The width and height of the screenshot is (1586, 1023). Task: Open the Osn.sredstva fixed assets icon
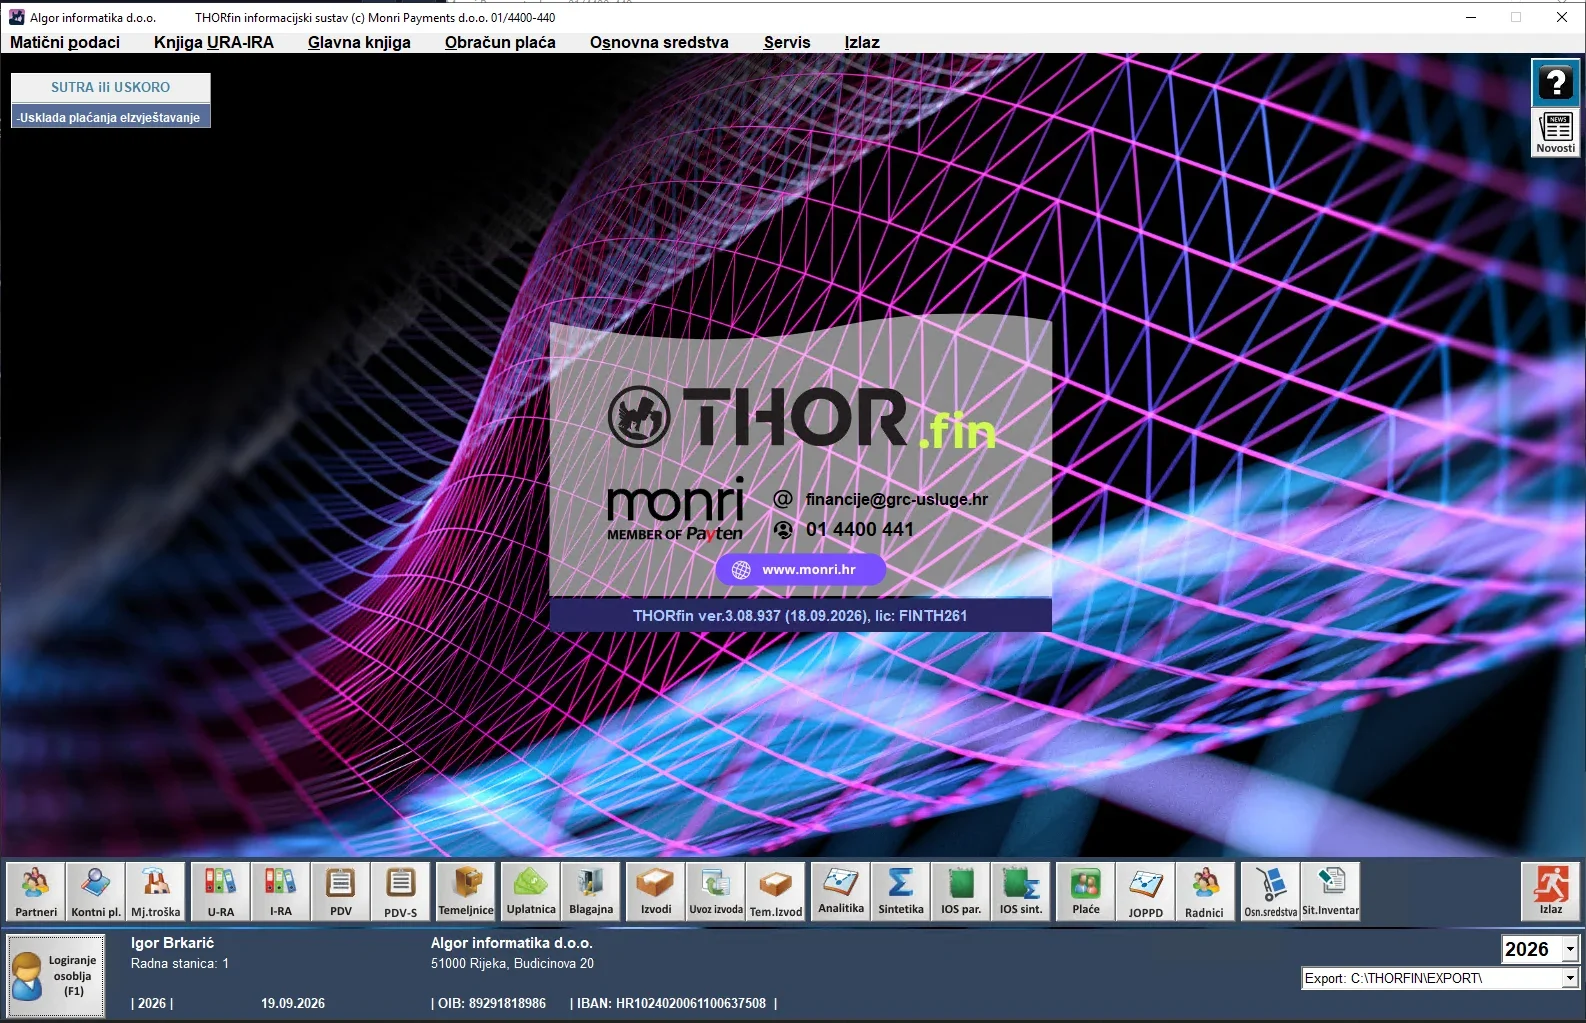(1271, 891)
